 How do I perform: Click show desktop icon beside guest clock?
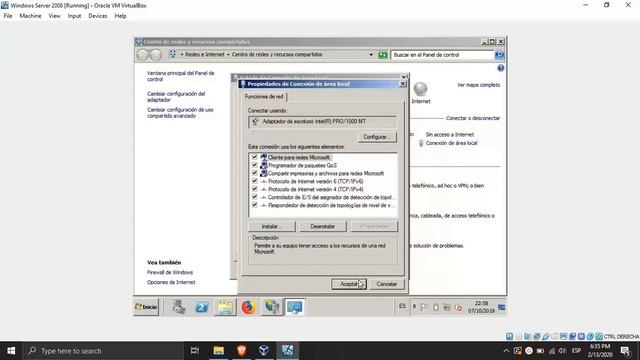tap(502, 307)
